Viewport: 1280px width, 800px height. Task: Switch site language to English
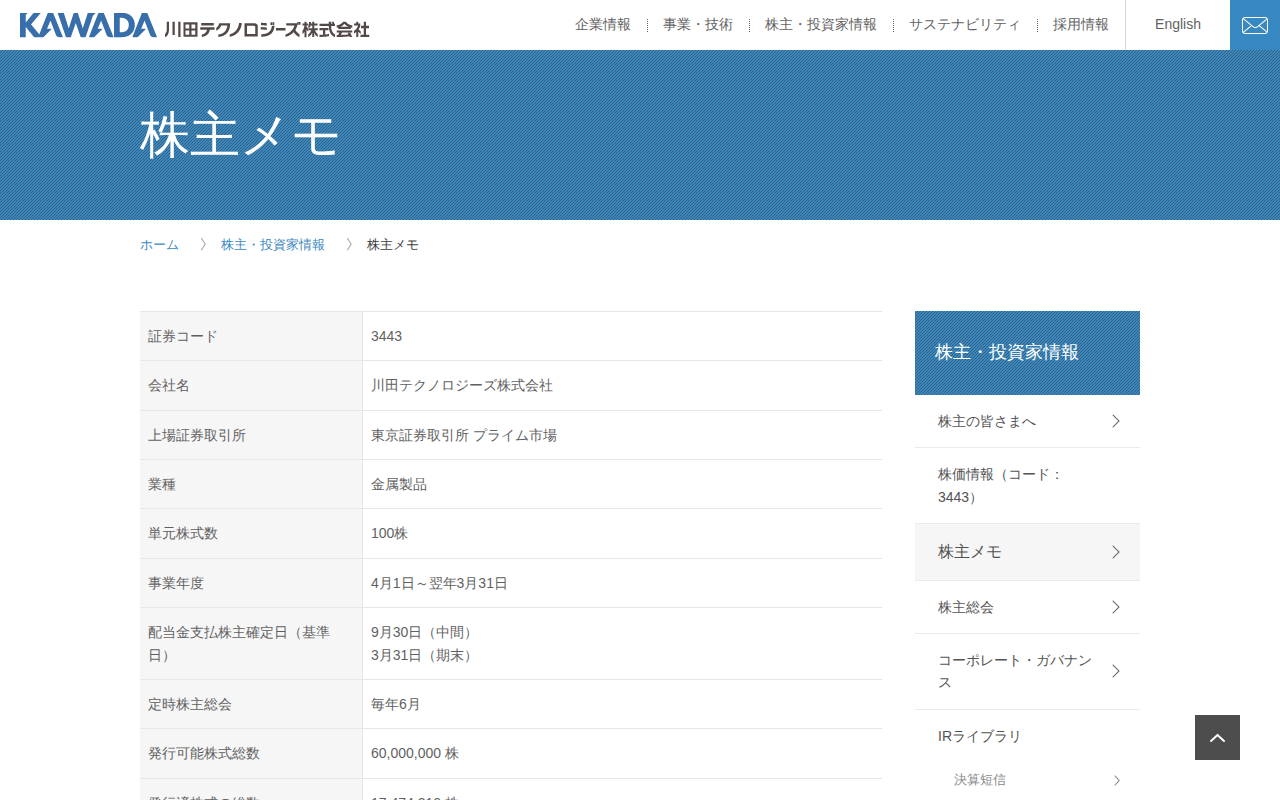1178,25
